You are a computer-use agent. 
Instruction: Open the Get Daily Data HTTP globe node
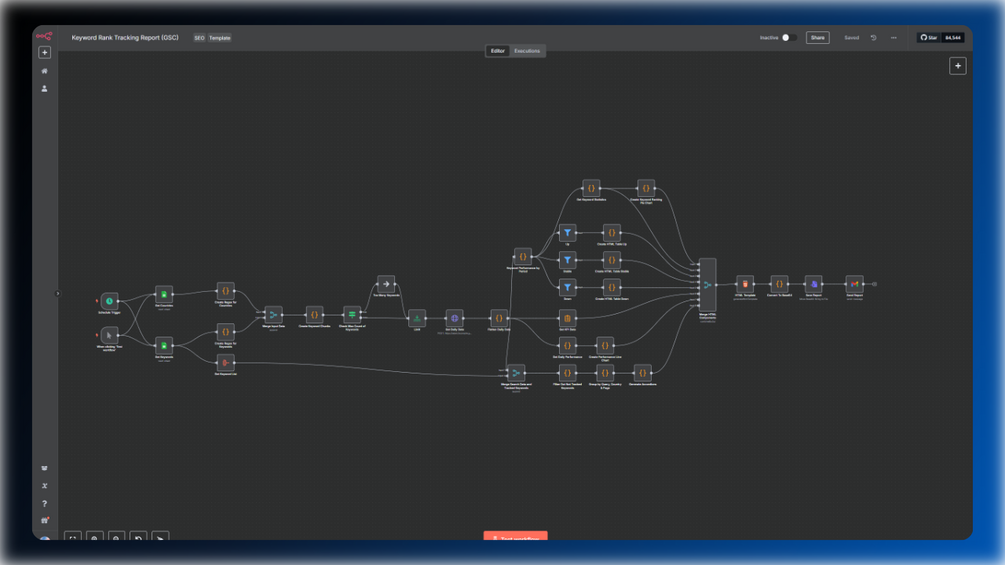[454, 318]
